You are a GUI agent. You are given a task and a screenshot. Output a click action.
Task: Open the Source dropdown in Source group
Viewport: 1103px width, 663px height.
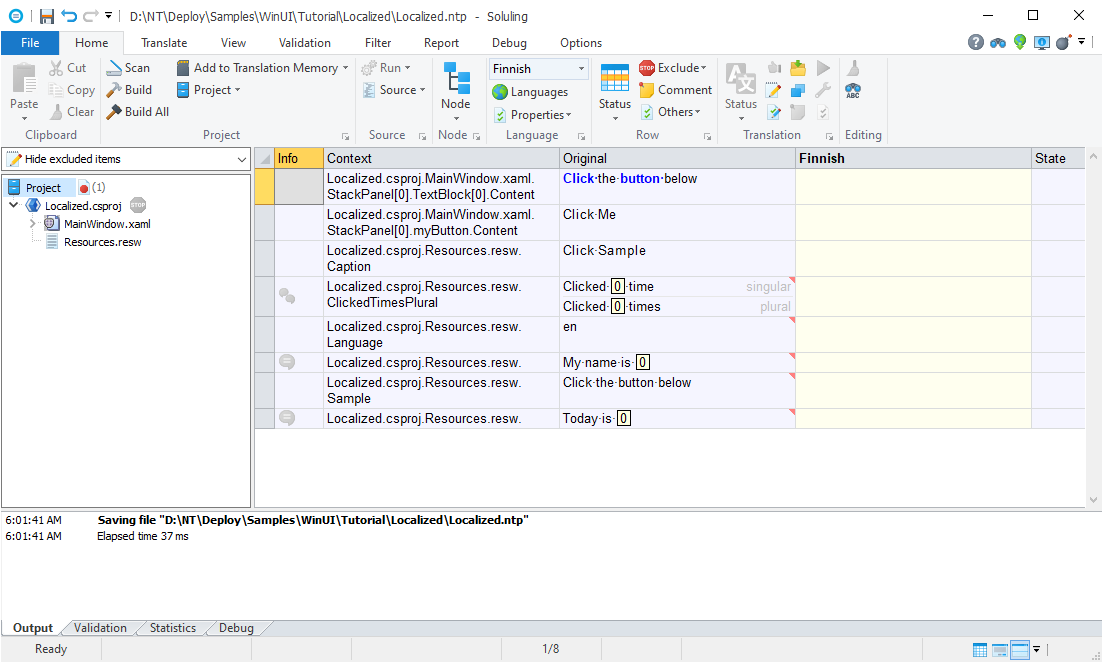394,89
